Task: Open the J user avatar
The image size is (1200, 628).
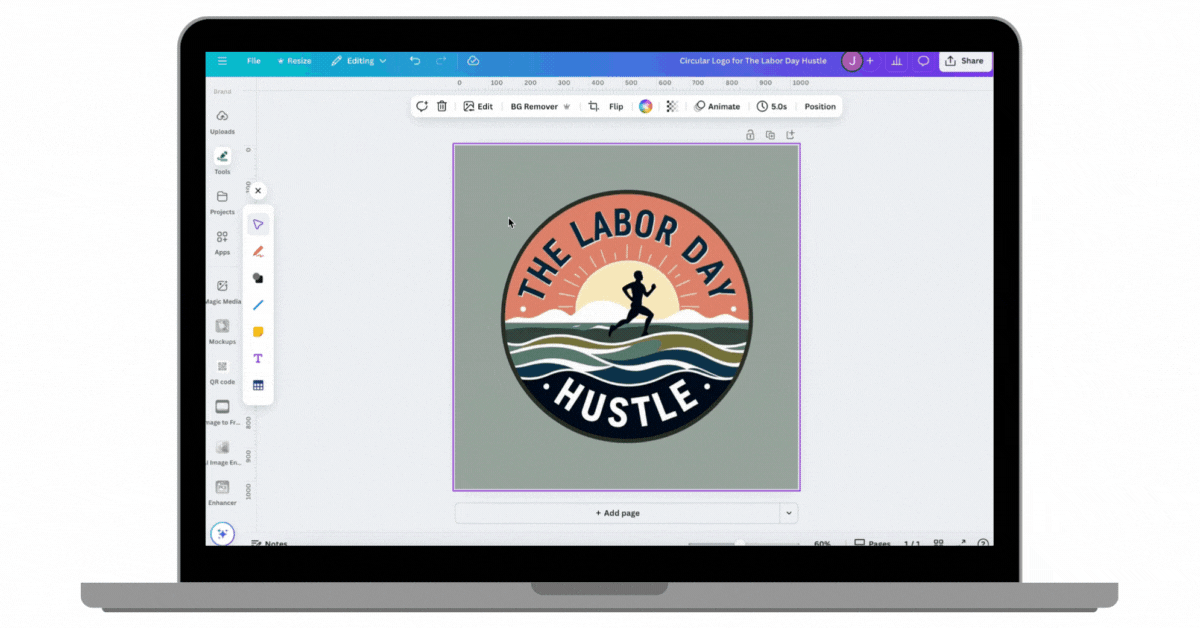Action: pyautogui.click(x=852, y=61)
